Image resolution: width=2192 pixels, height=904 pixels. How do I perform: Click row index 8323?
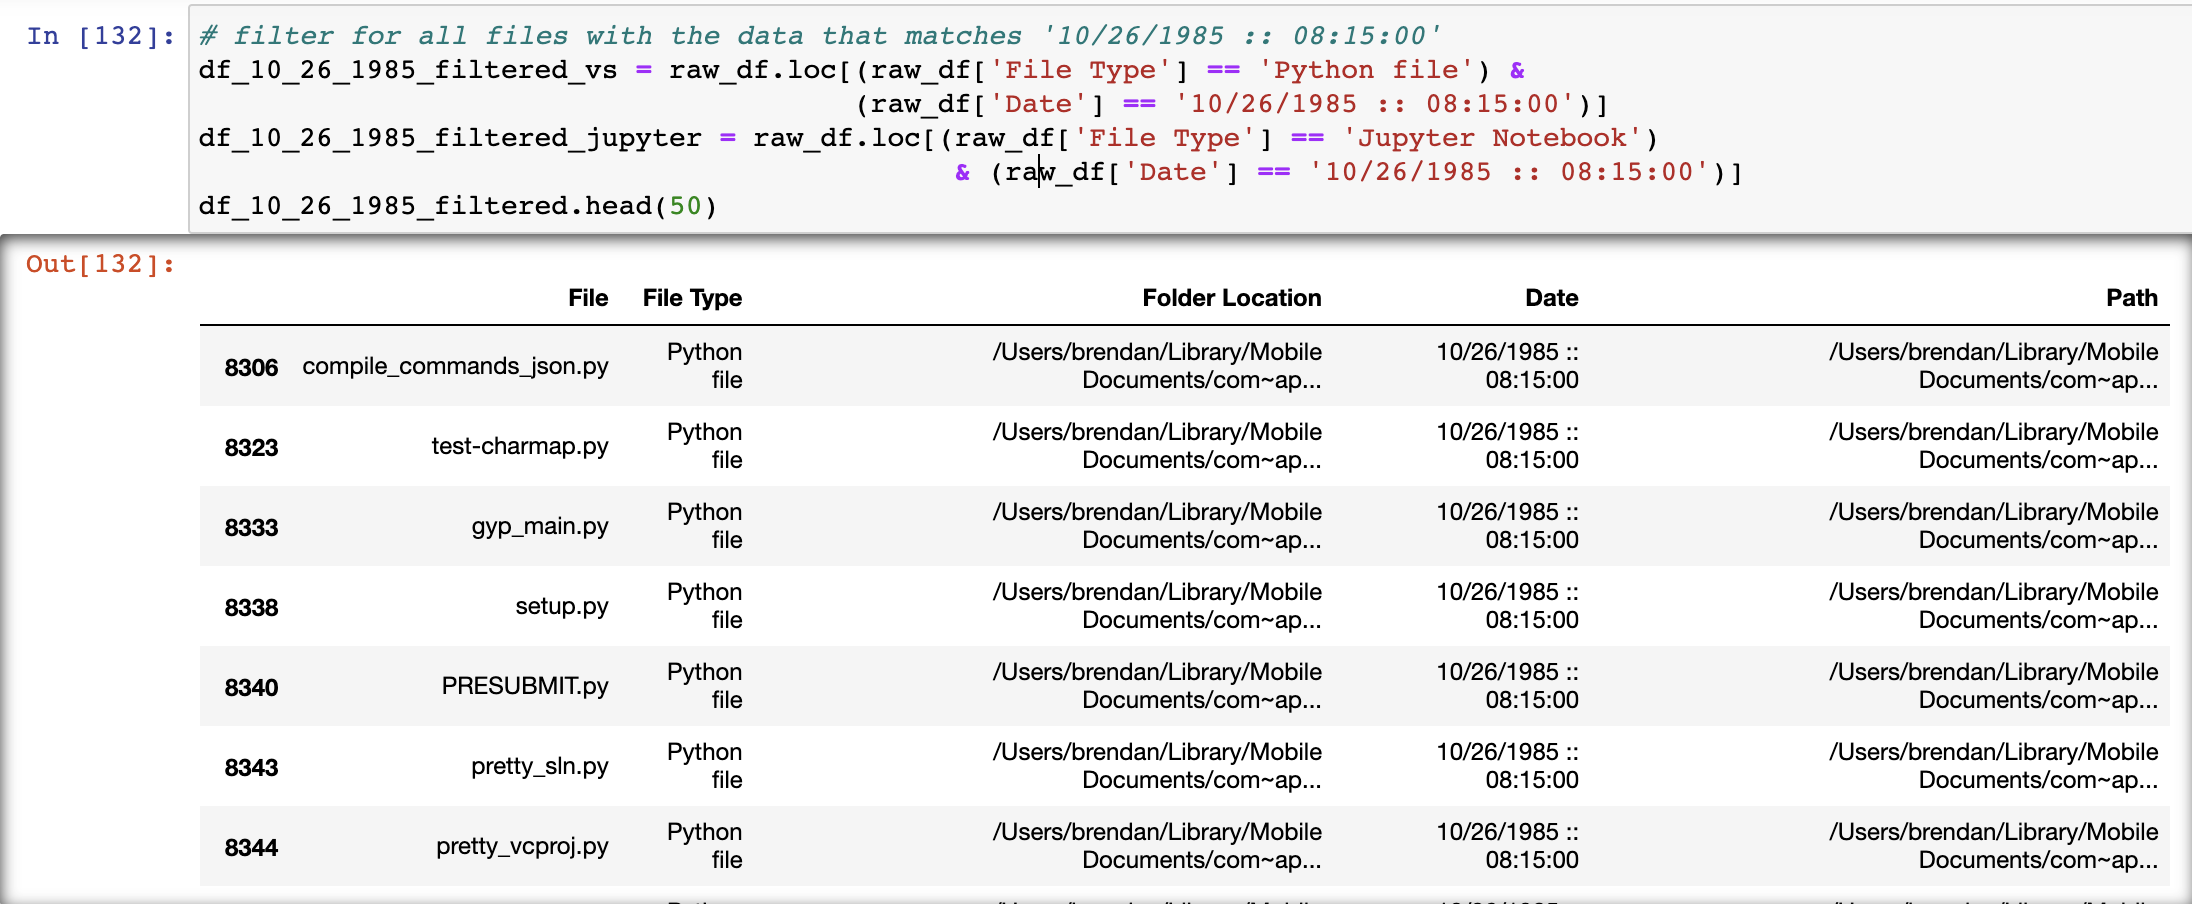[x=251, y=447]
